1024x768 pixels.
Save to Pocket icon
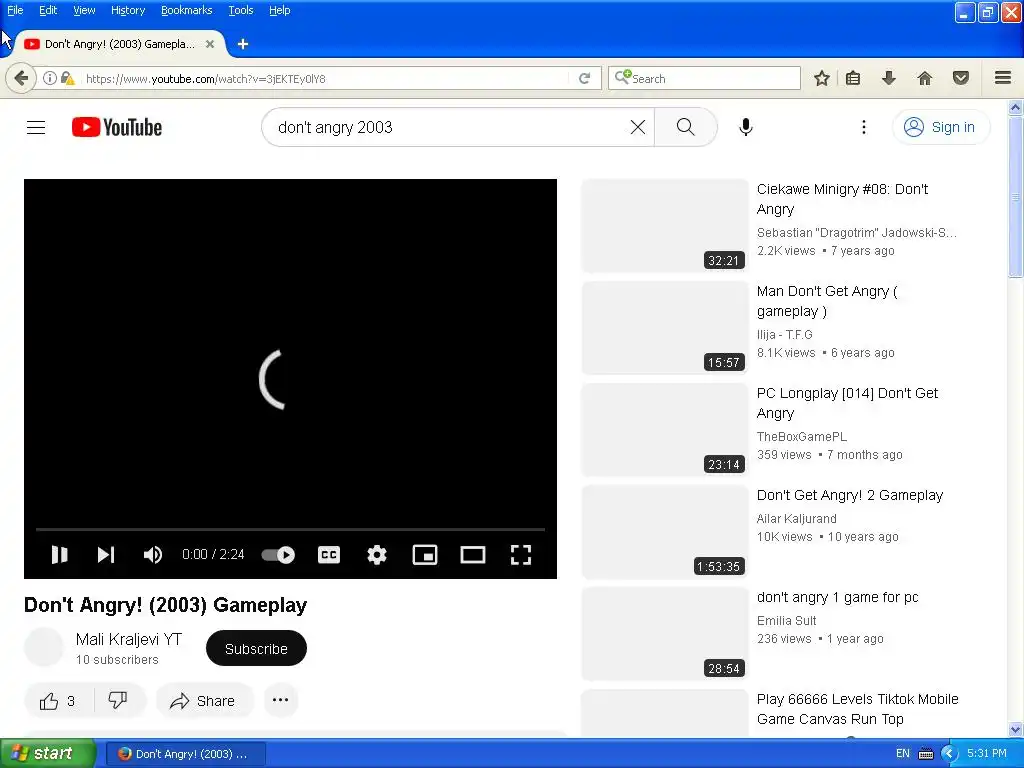(x=961, y=78)
